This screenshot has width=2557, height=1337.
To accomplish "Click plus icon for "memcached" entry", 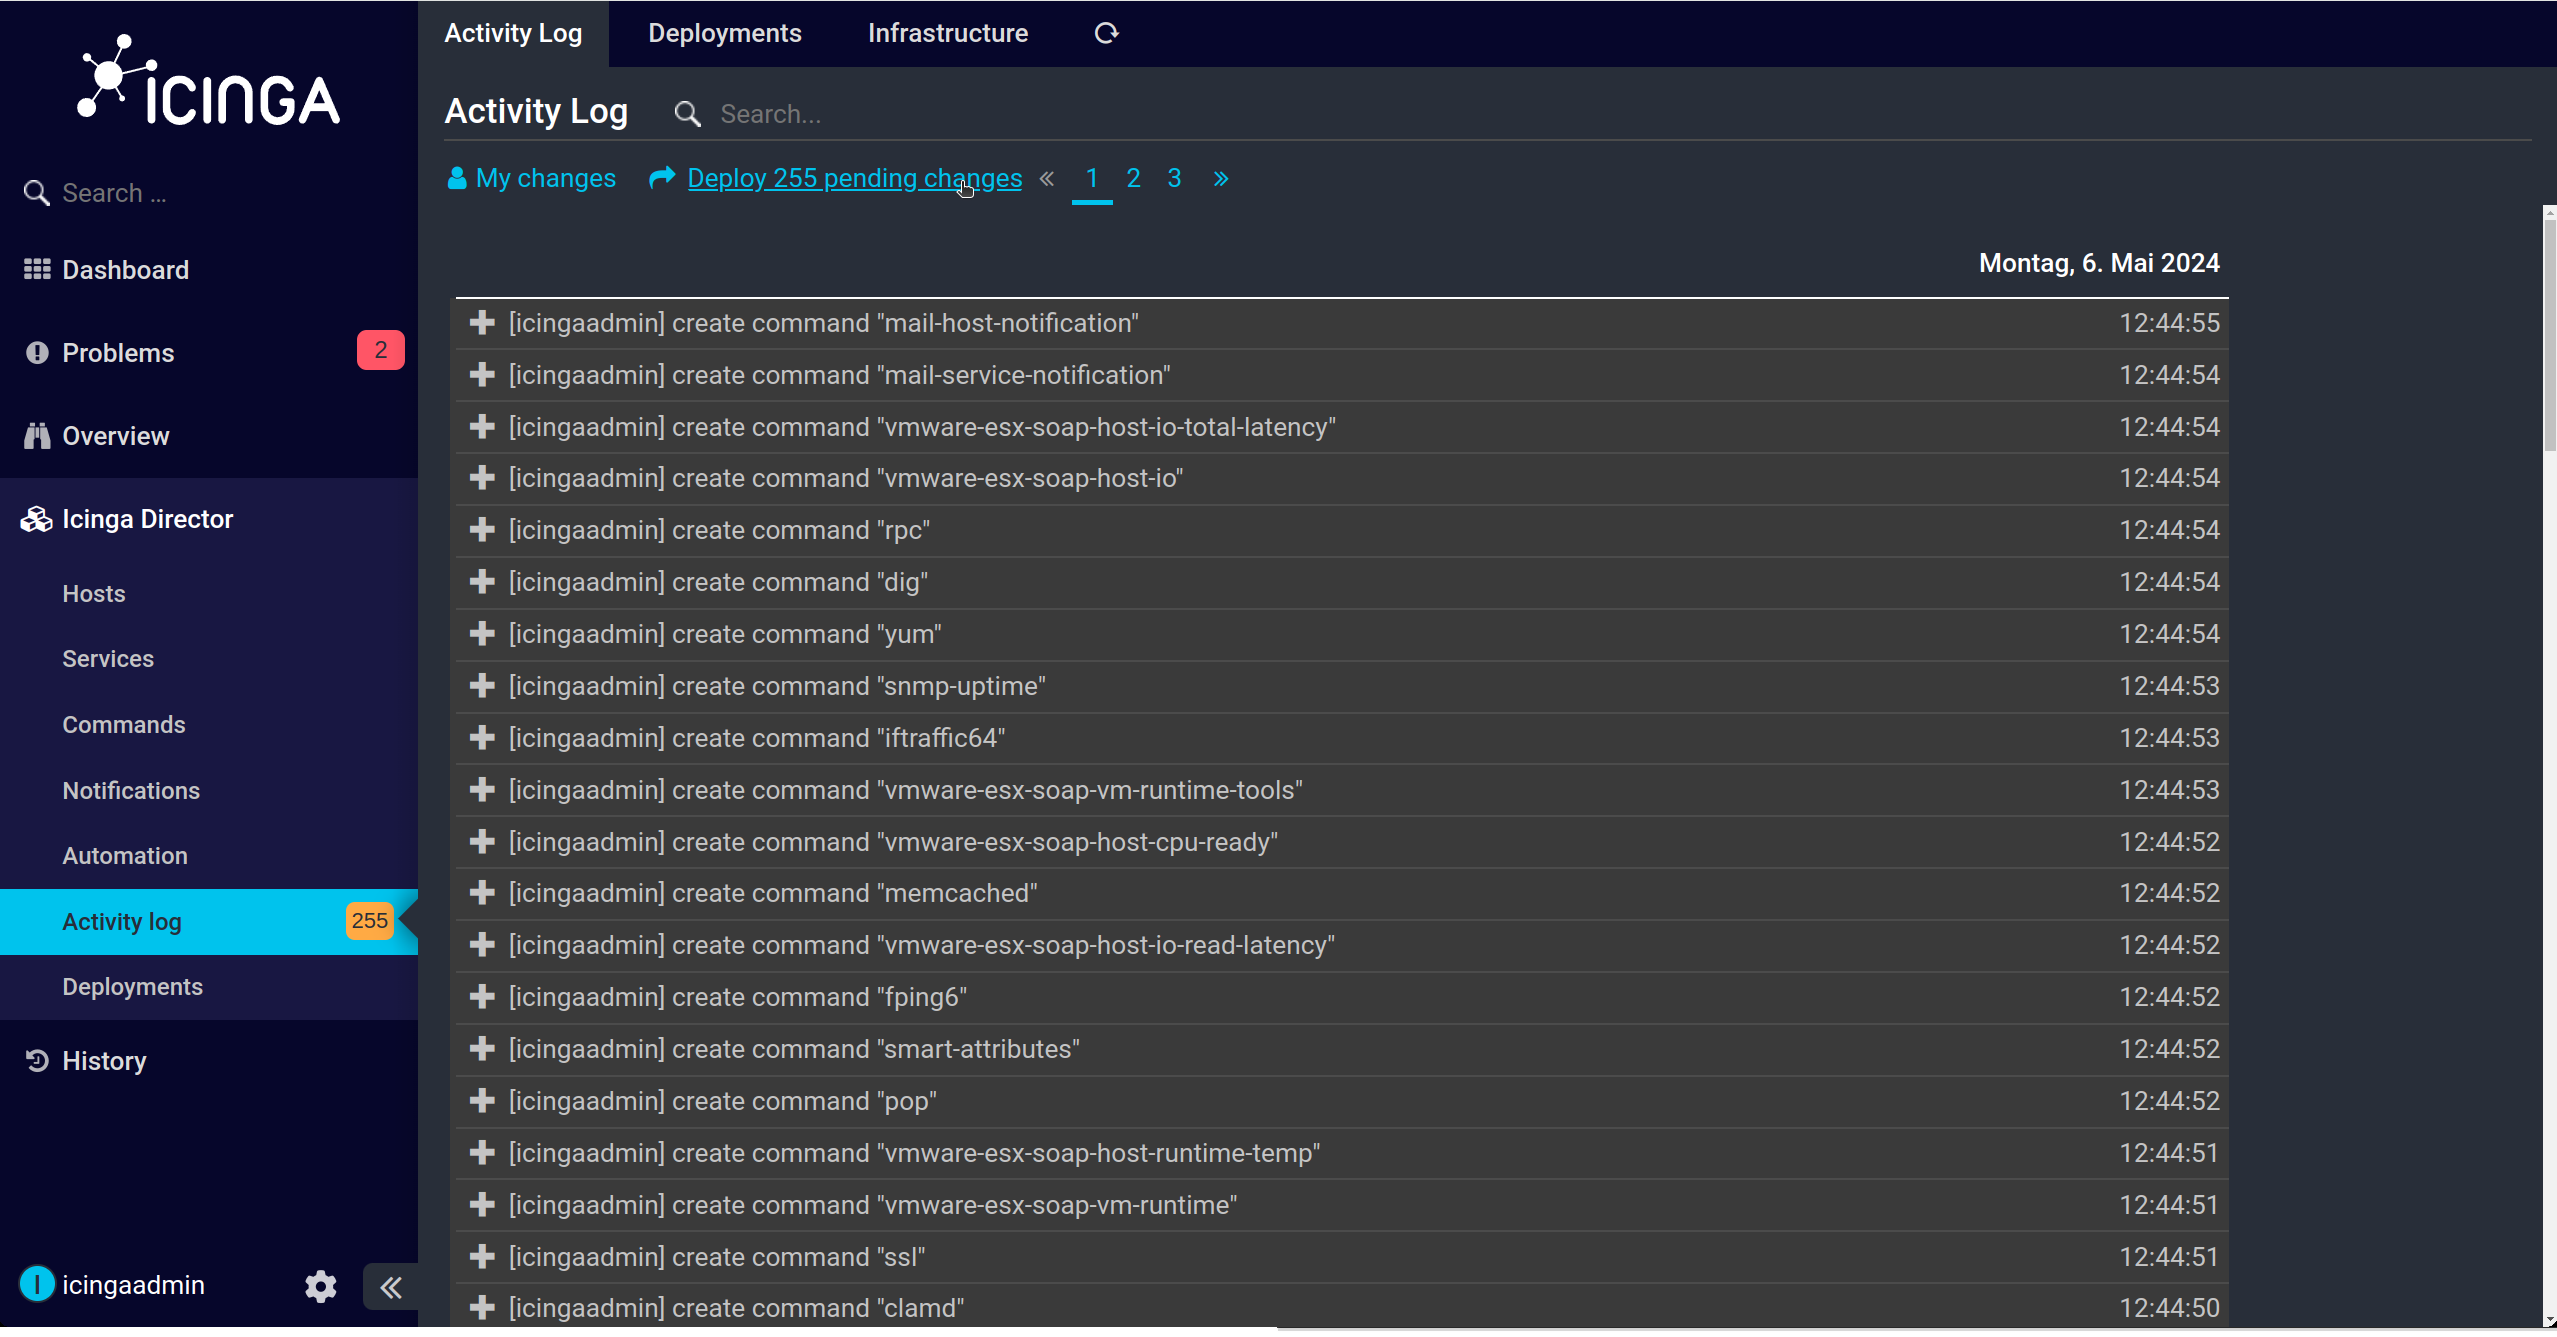I will (x=482, y=893).
